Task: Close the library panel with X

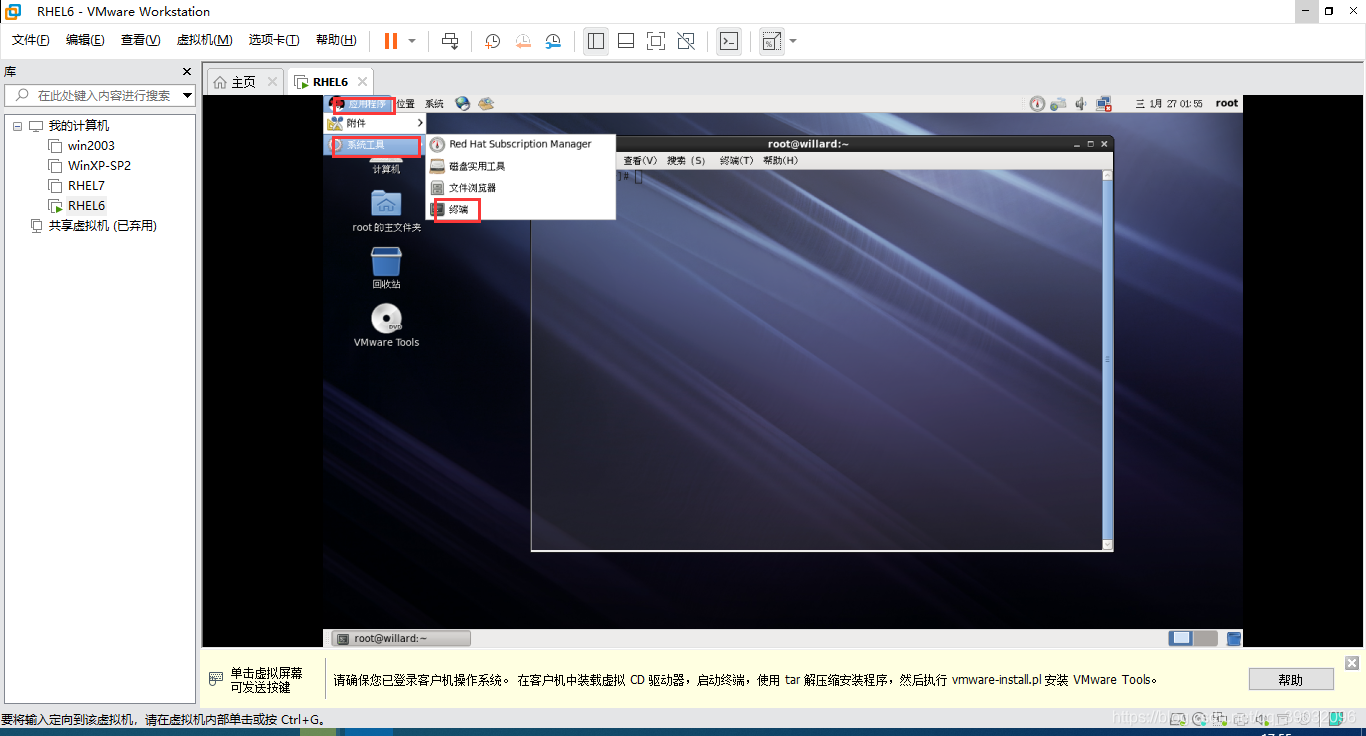Action: (x=186, y=72)
